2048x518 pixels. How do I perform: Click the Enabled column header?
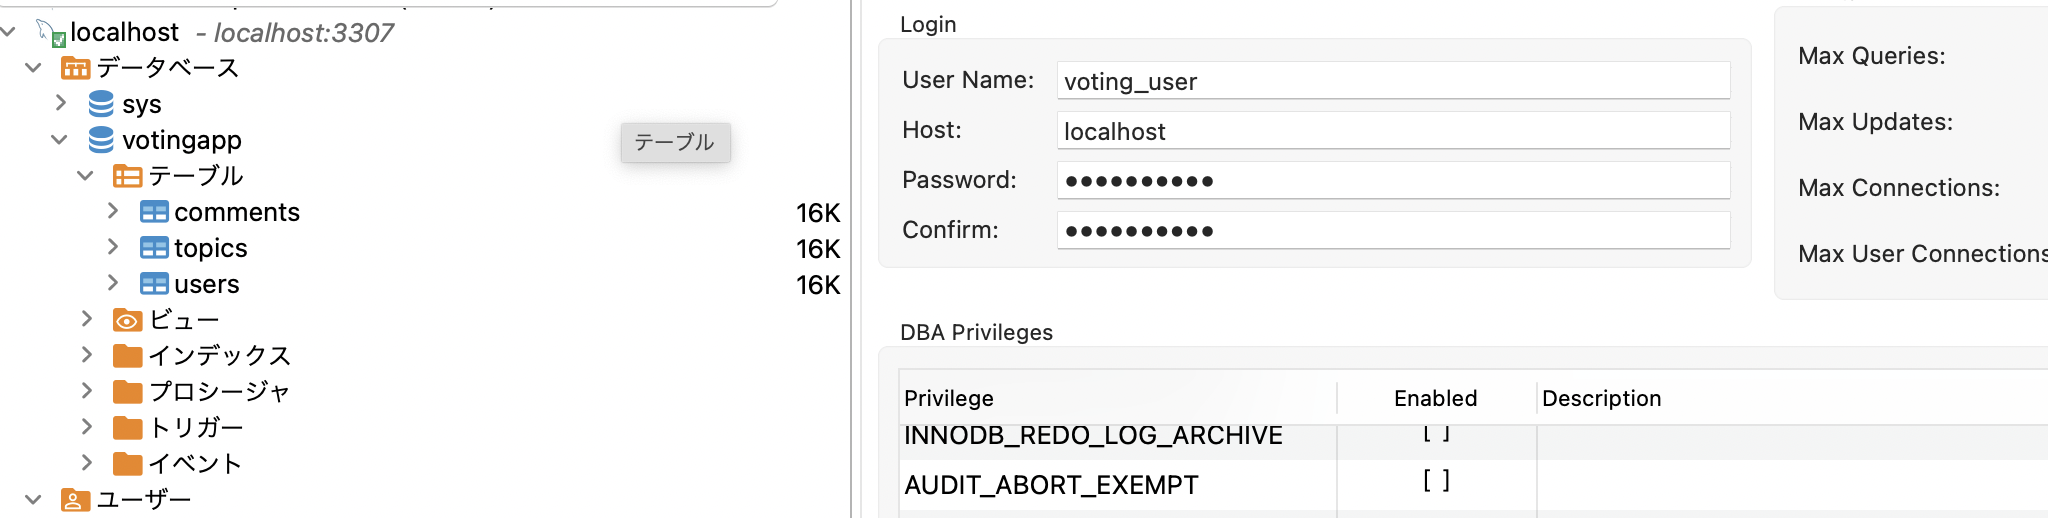click(x=1435, y=398)
